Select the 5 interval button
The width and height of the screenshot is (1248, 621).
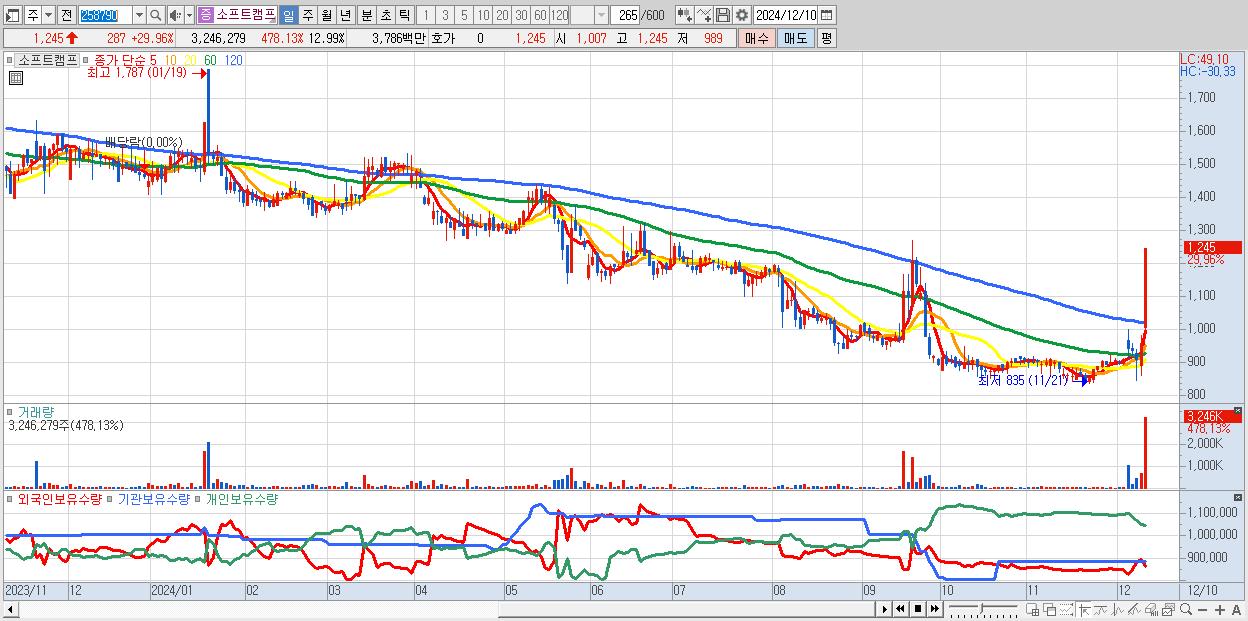tap(464, 15)
